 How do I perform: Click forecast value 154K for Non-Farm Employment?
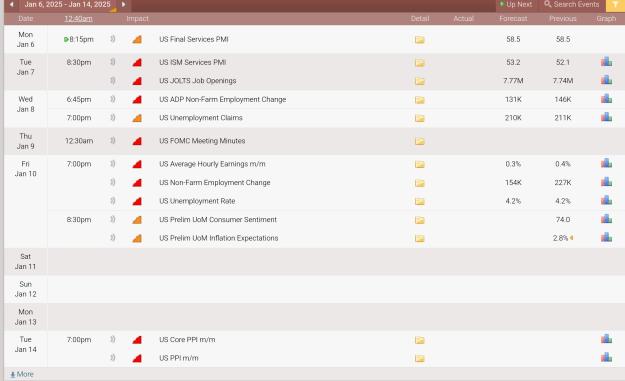(513, 183)
